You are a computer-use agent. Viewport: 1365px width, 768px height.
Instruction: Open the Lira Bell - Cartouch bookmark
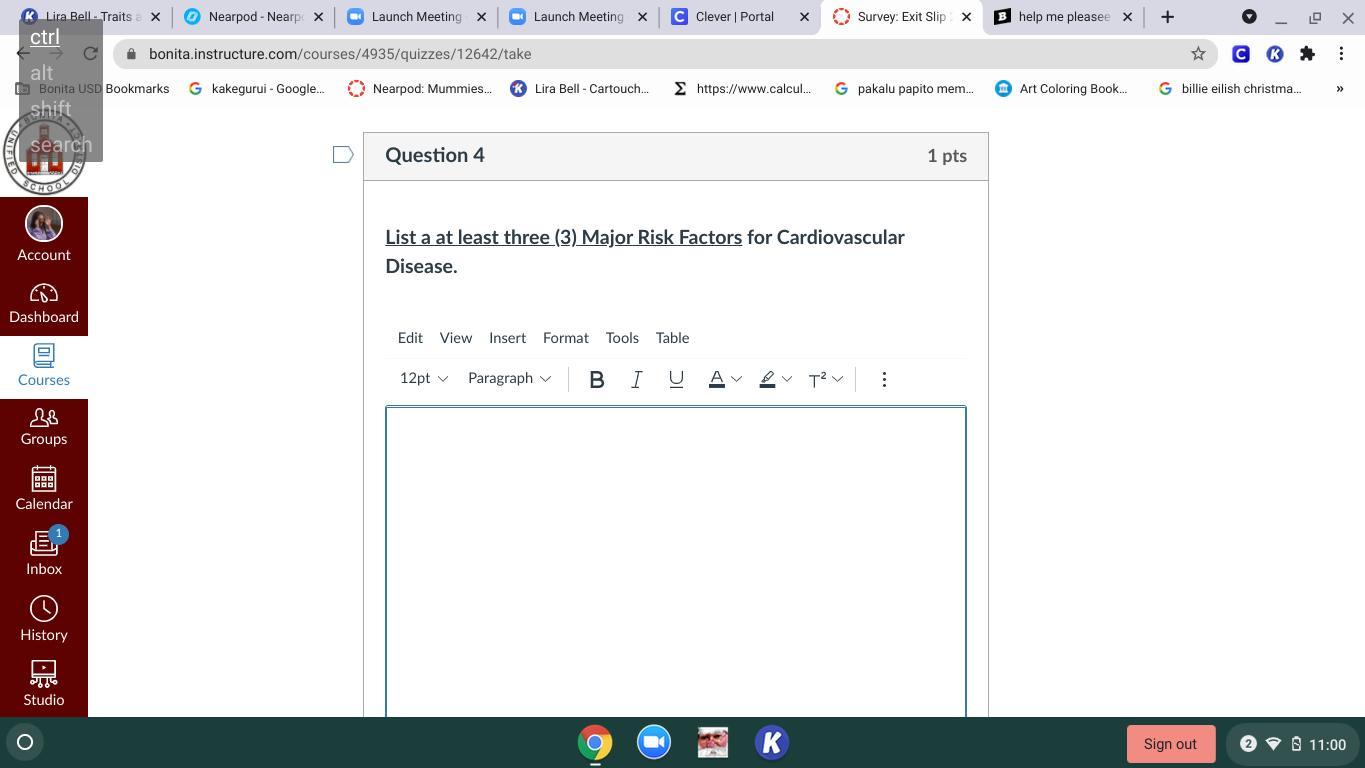tap(580, 89)
